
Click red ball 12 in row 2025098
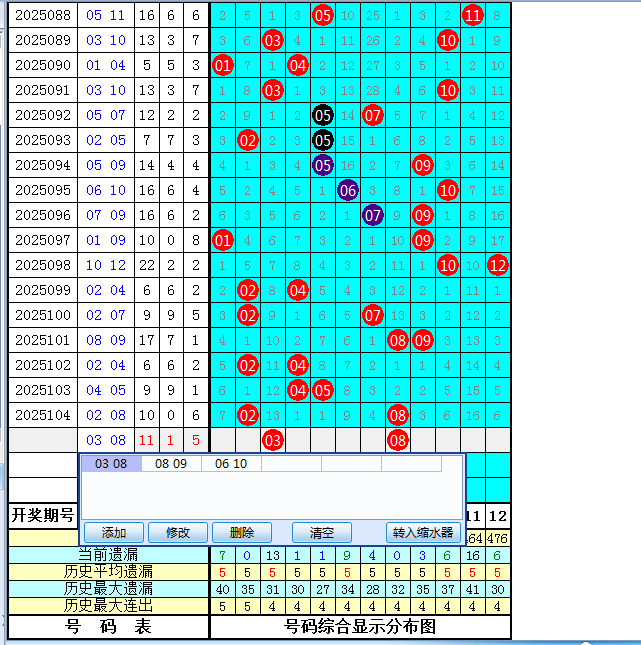tap(498, 265)
